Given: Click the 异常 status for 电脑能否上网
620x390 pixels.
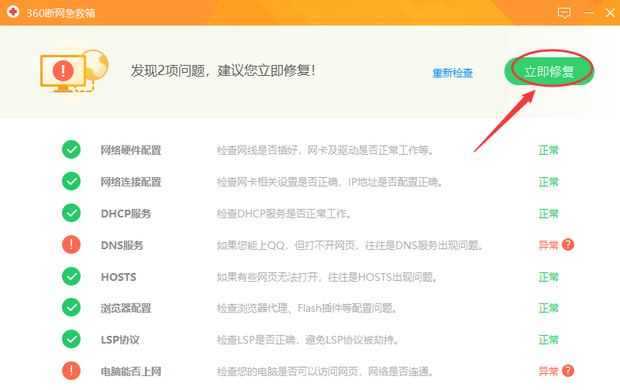Looking at the screenshot, I should [548, 371].
